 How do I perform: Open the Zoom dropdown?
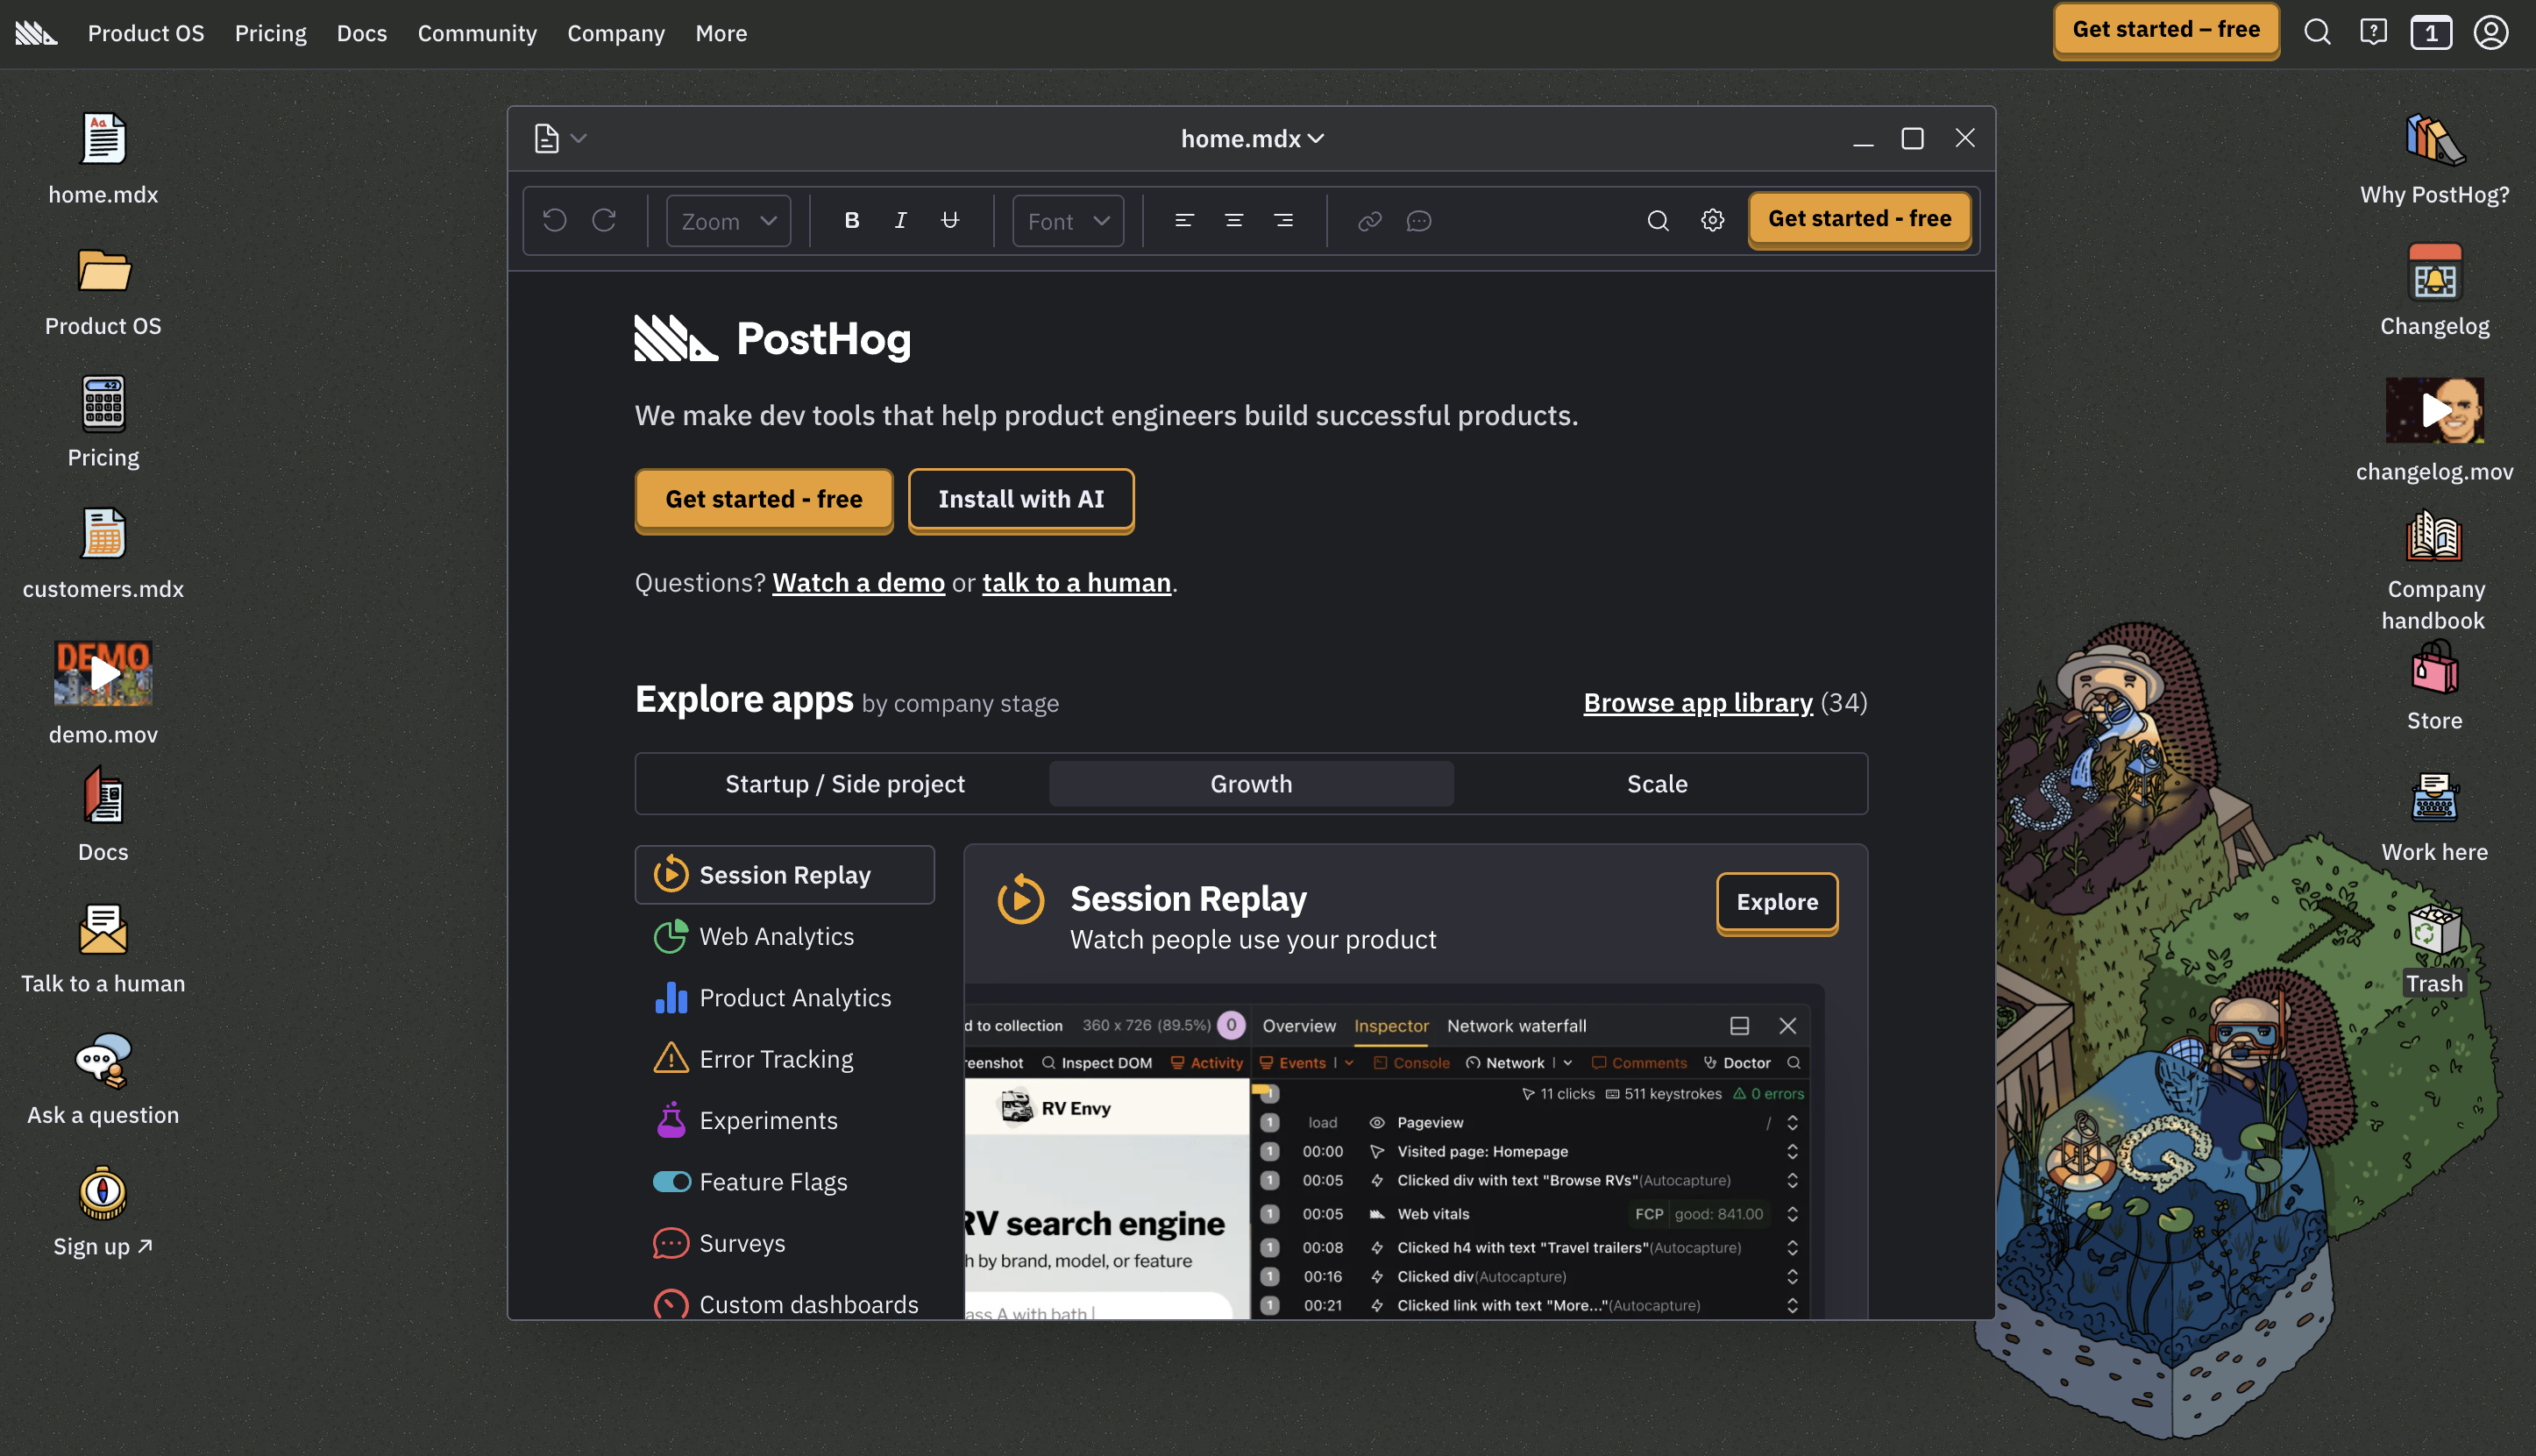728,221
